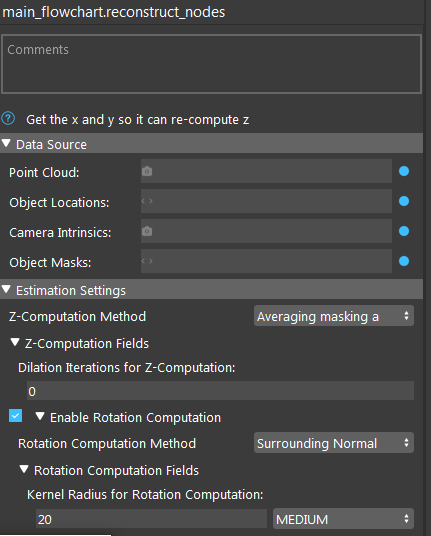Open the Z-Computation Method dropdown
This screenshot has height=536, width=431.
334,316
